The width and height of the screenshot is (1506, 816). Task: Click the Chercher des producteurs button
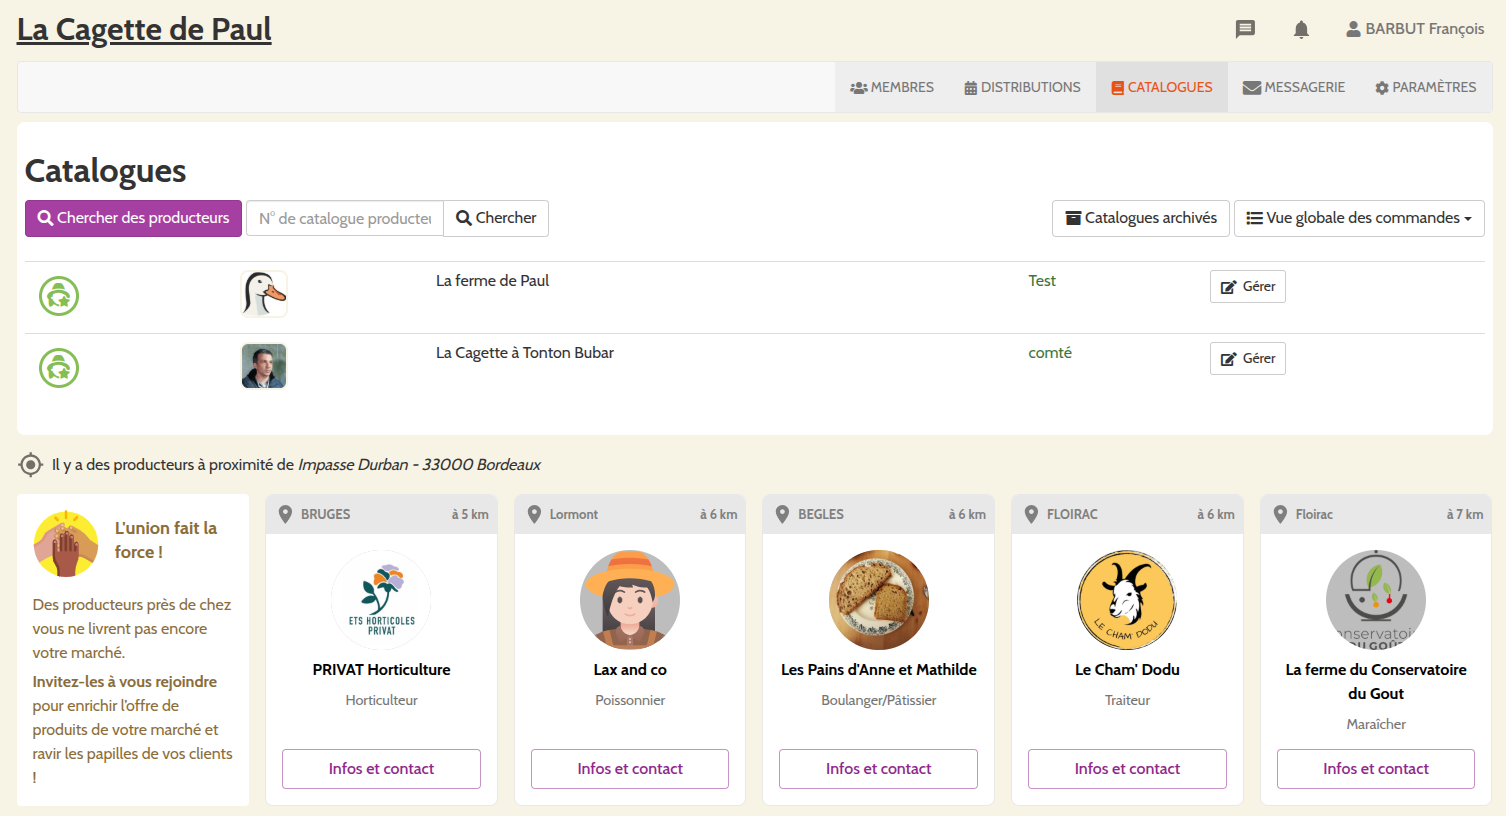coord(133,218)
